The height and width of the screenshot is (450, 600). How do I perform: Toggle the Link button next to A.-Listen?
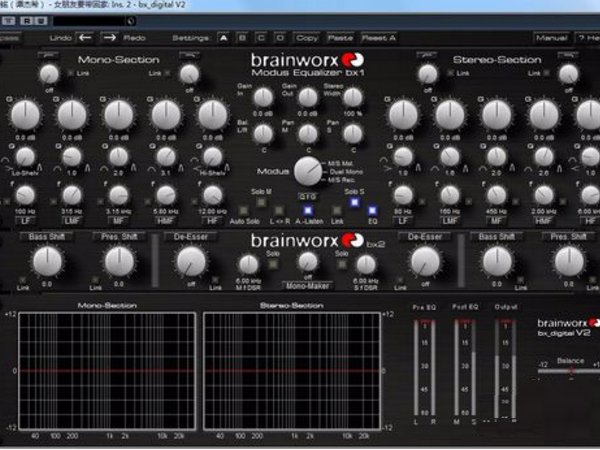(336, 210)
